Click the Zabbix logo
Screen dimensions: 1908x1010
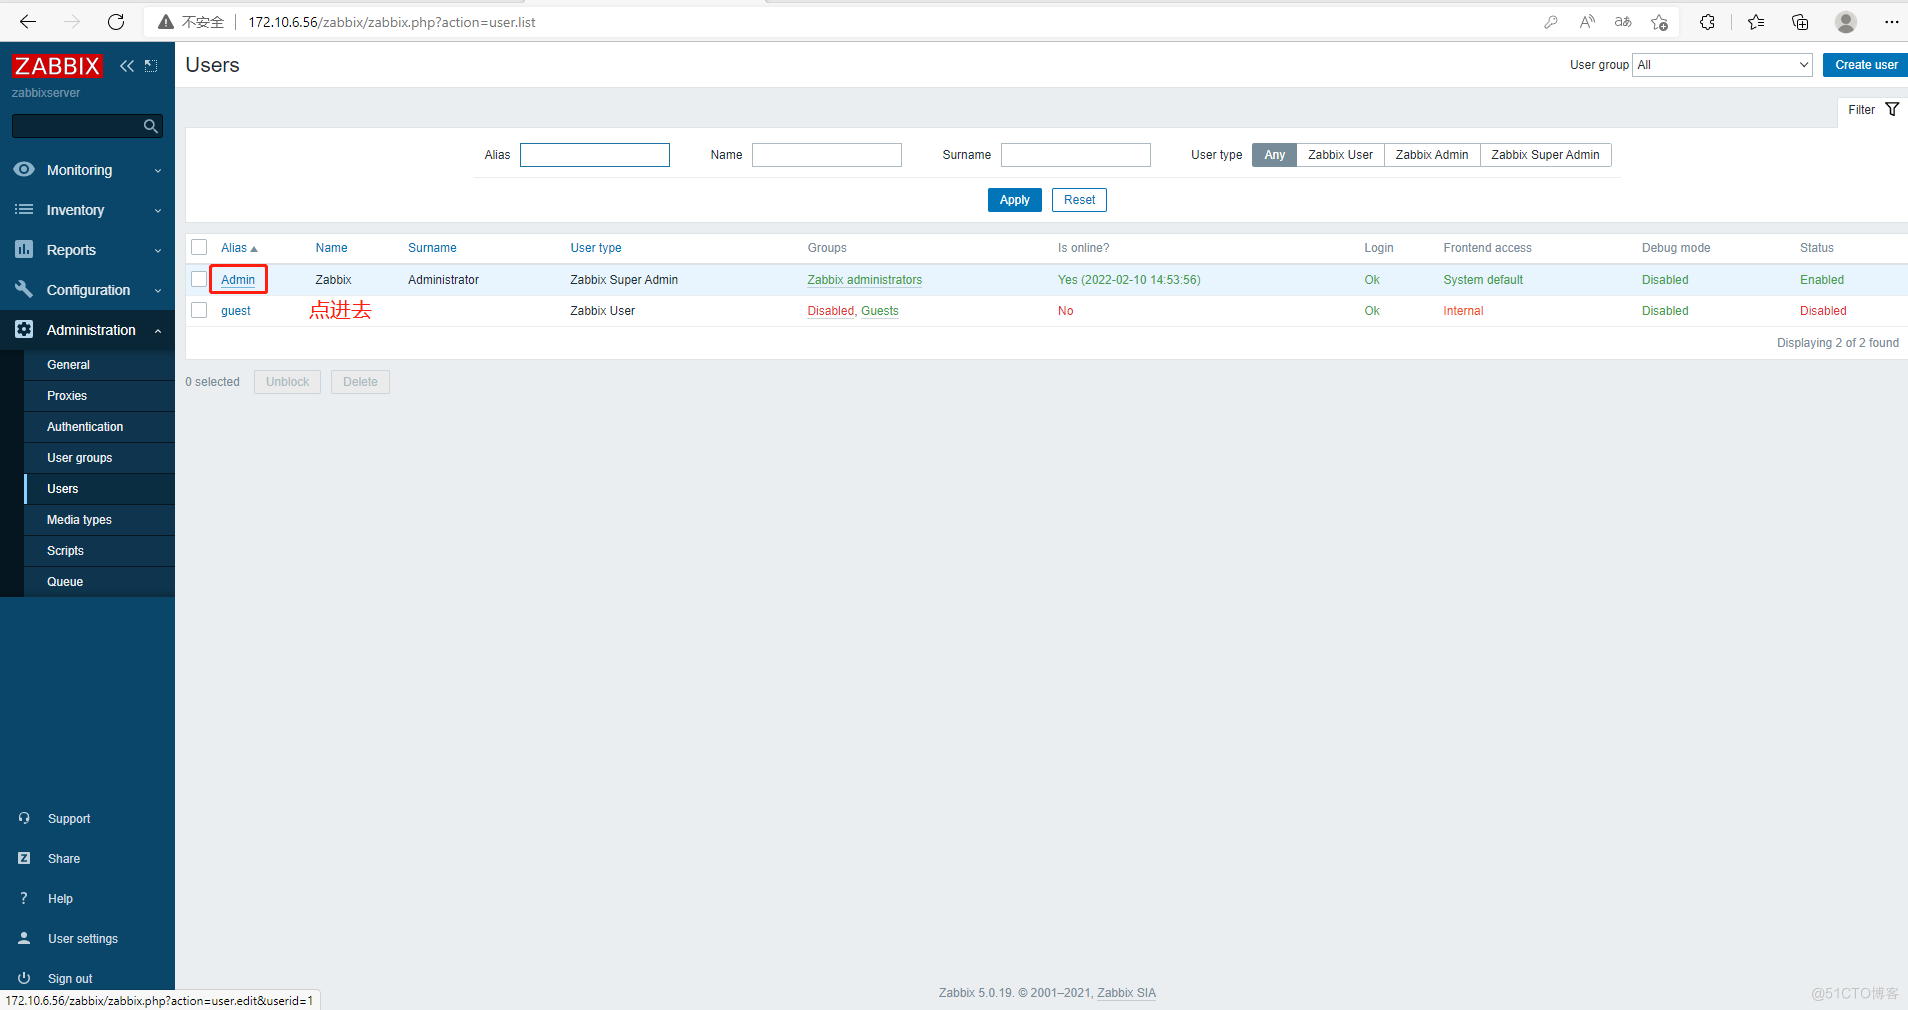57,66
